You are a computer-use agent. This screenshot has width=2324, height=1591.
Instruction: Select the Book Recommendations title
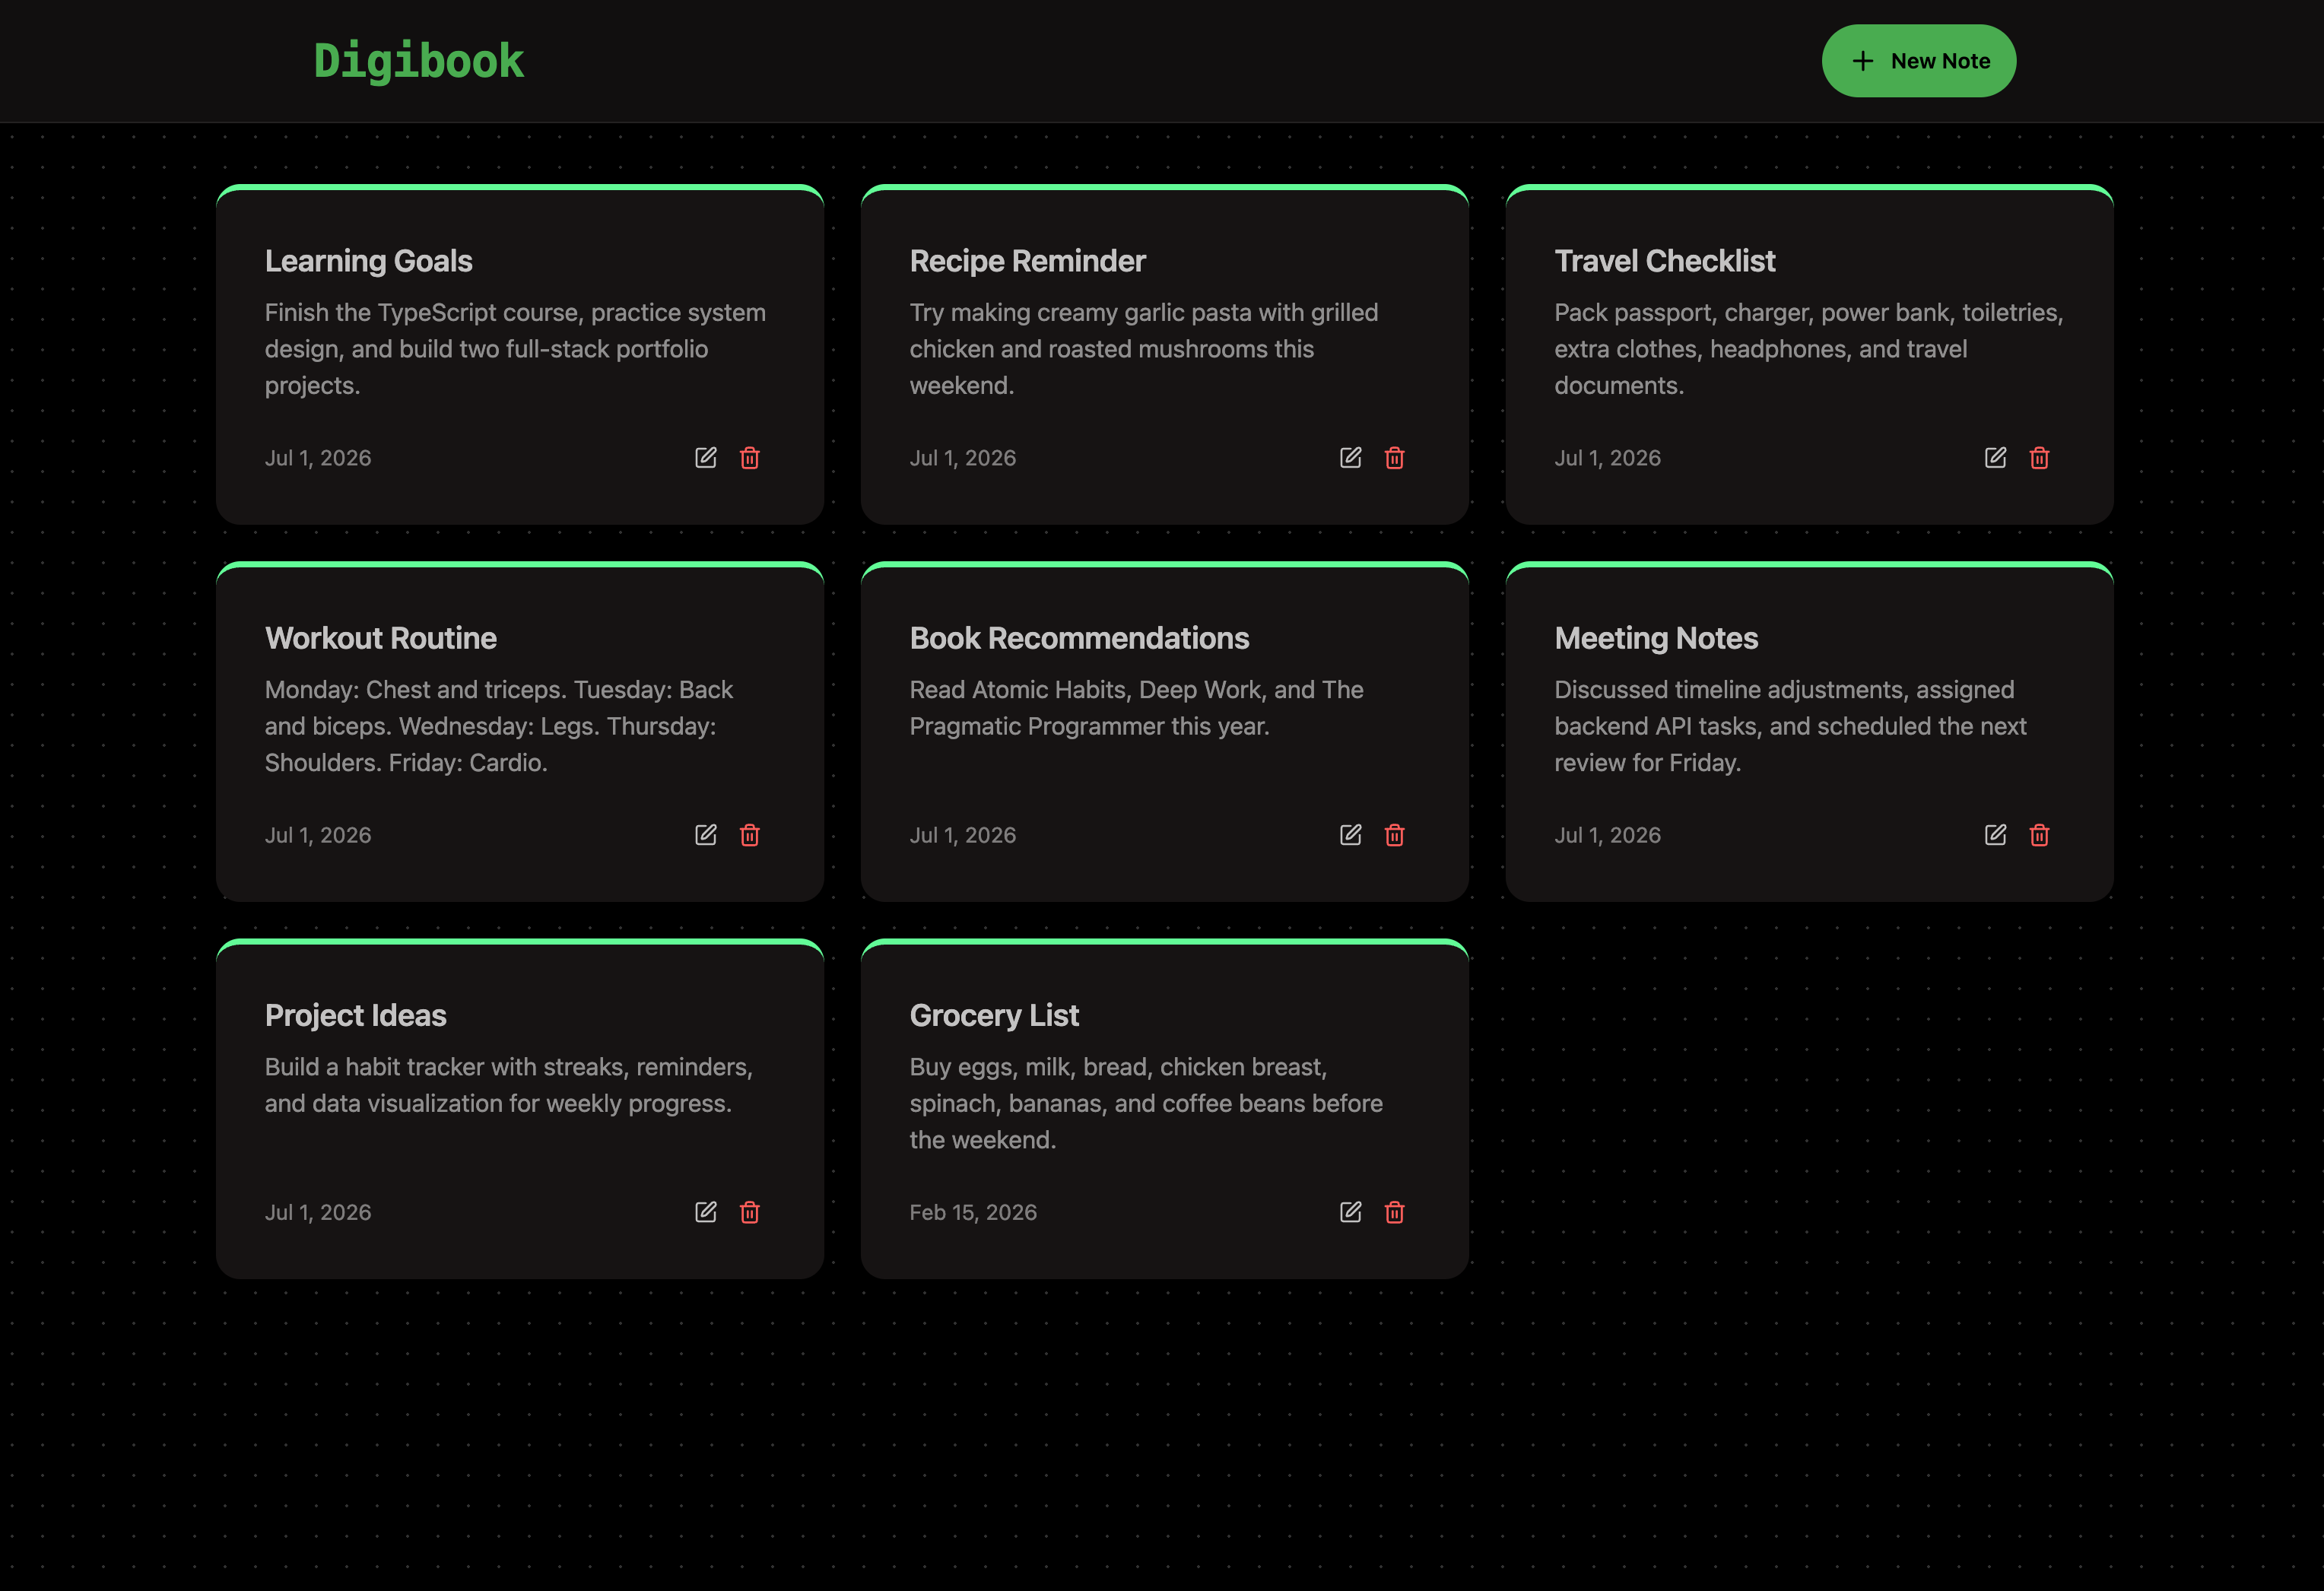pyautogui.click(x=1080, y=638)
